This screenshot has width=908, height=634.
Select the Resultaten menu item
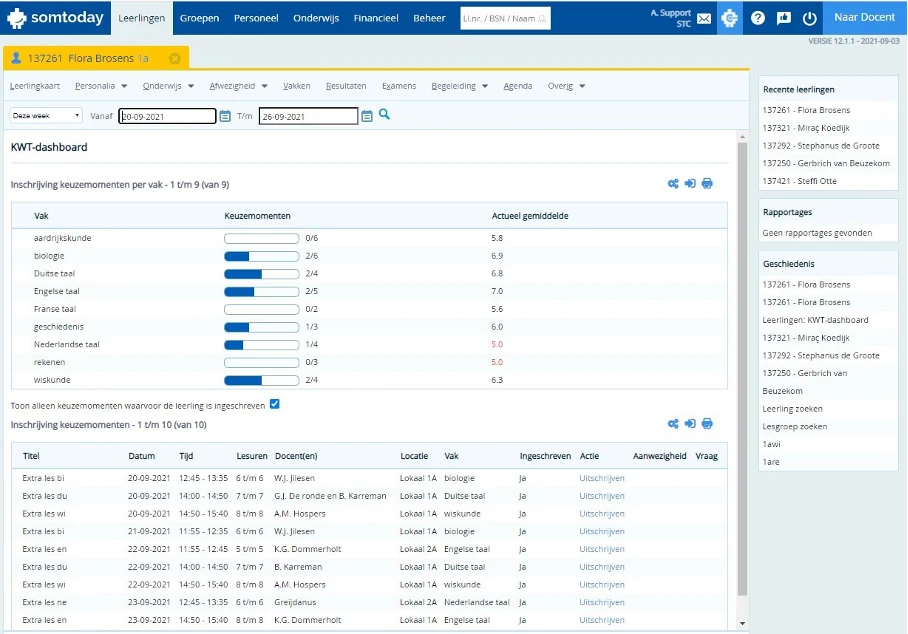point(346,86)
